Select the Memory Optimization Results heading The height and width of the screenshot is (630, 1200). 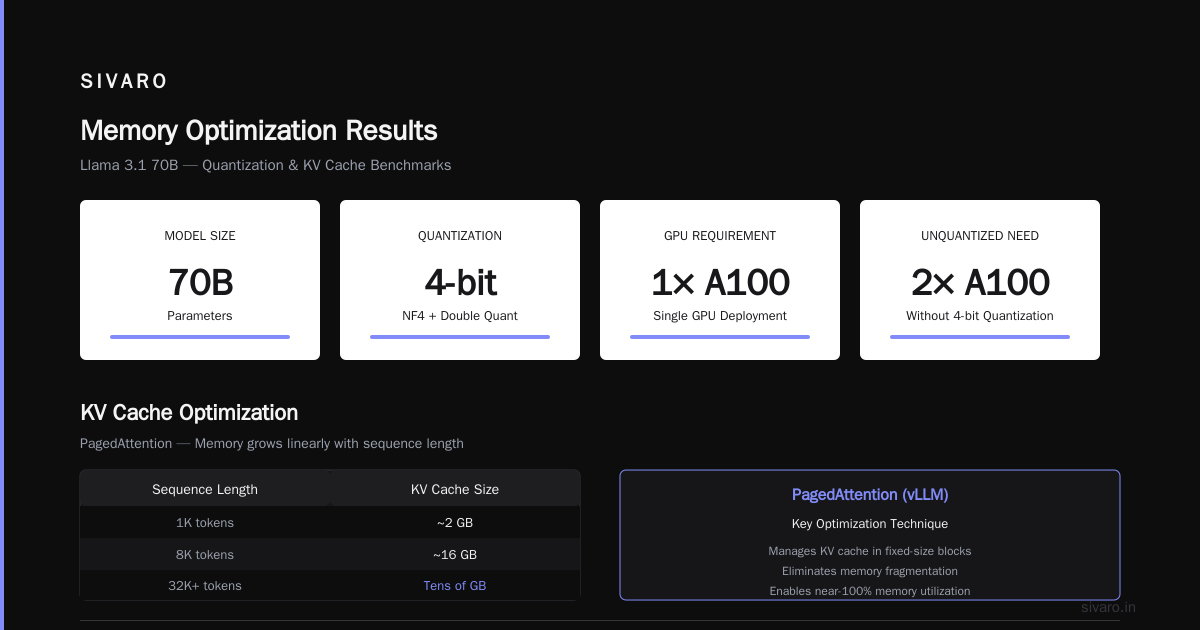(258, 131)
